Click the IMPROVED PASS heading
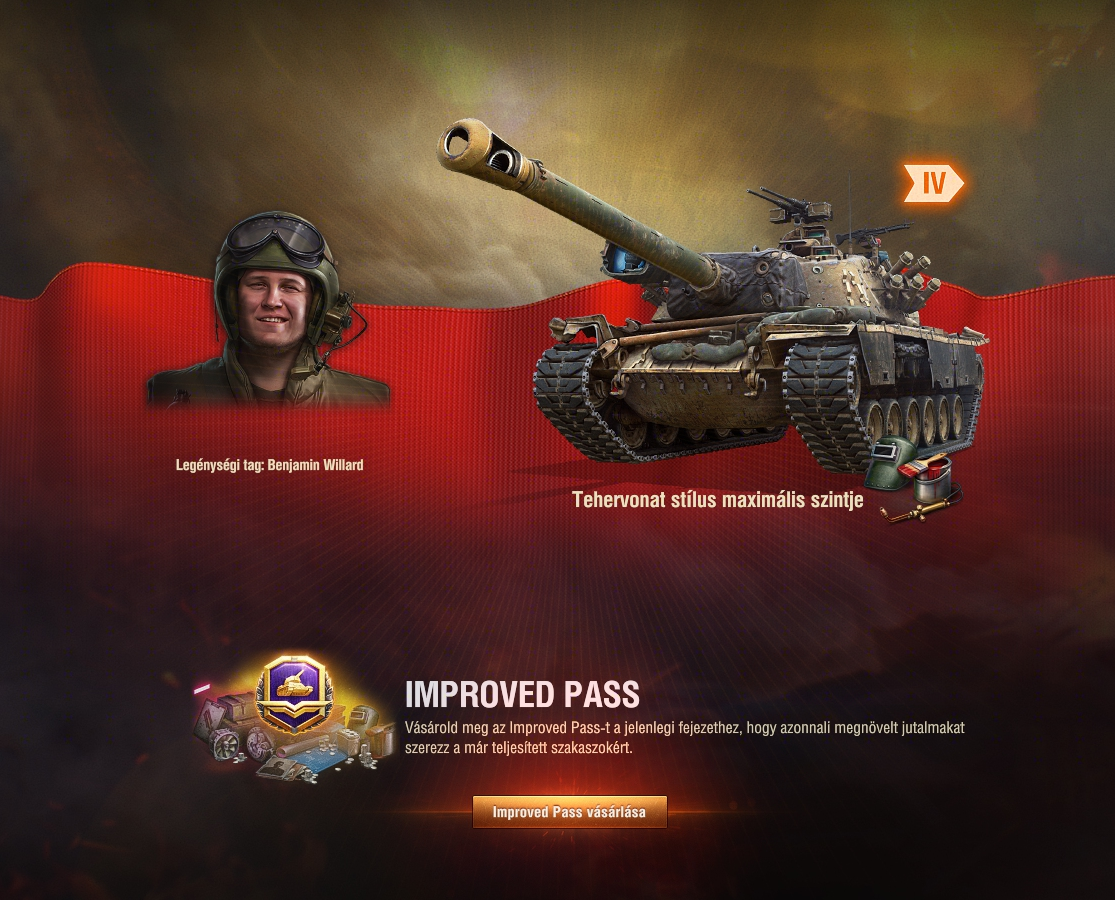Image resolution: width=1115 pixels, height=900 pixels. pos(523,694)
